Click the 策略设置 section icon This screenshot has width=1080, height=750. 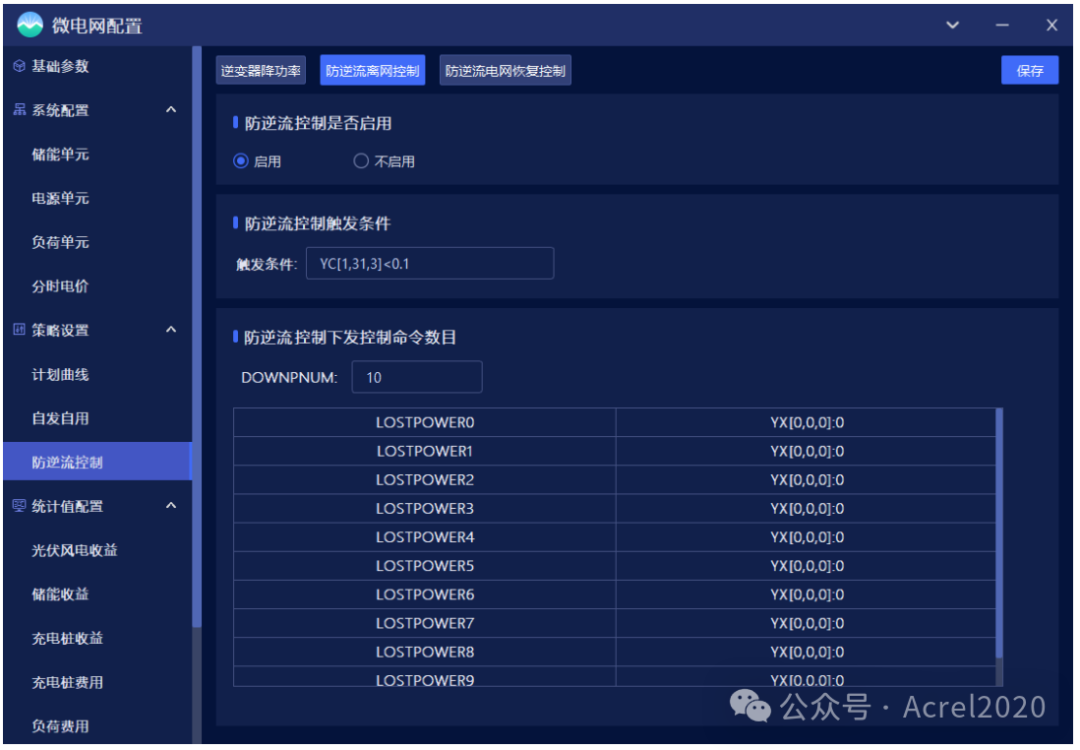tap(20, 330)
